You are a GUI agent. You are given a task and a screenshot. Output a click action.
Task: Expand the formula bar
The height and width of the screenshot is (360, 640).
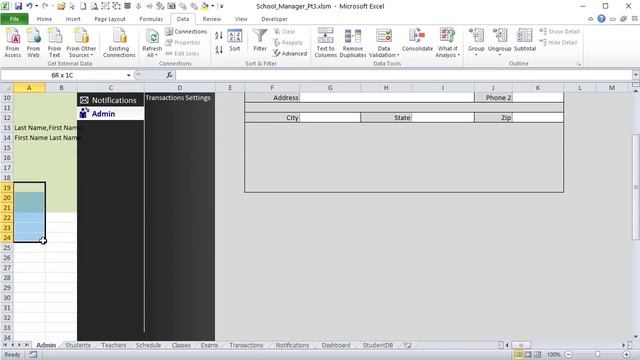(636, 75)
